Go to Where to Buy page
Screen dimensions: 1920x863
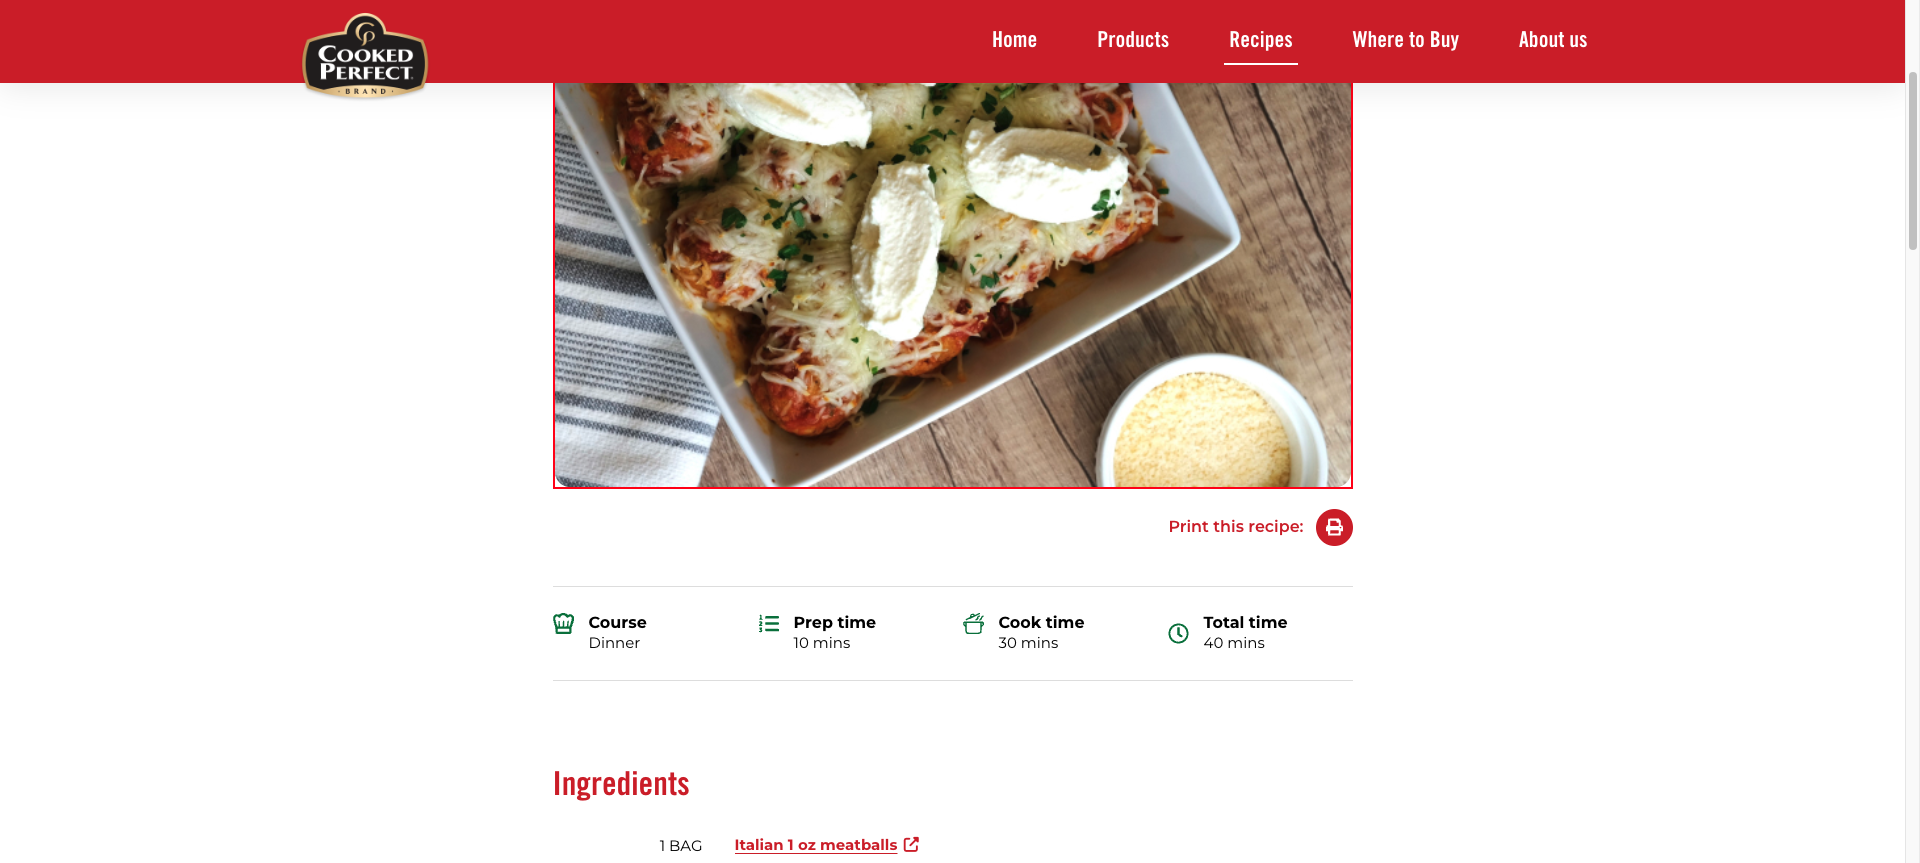click(1406, 40)
